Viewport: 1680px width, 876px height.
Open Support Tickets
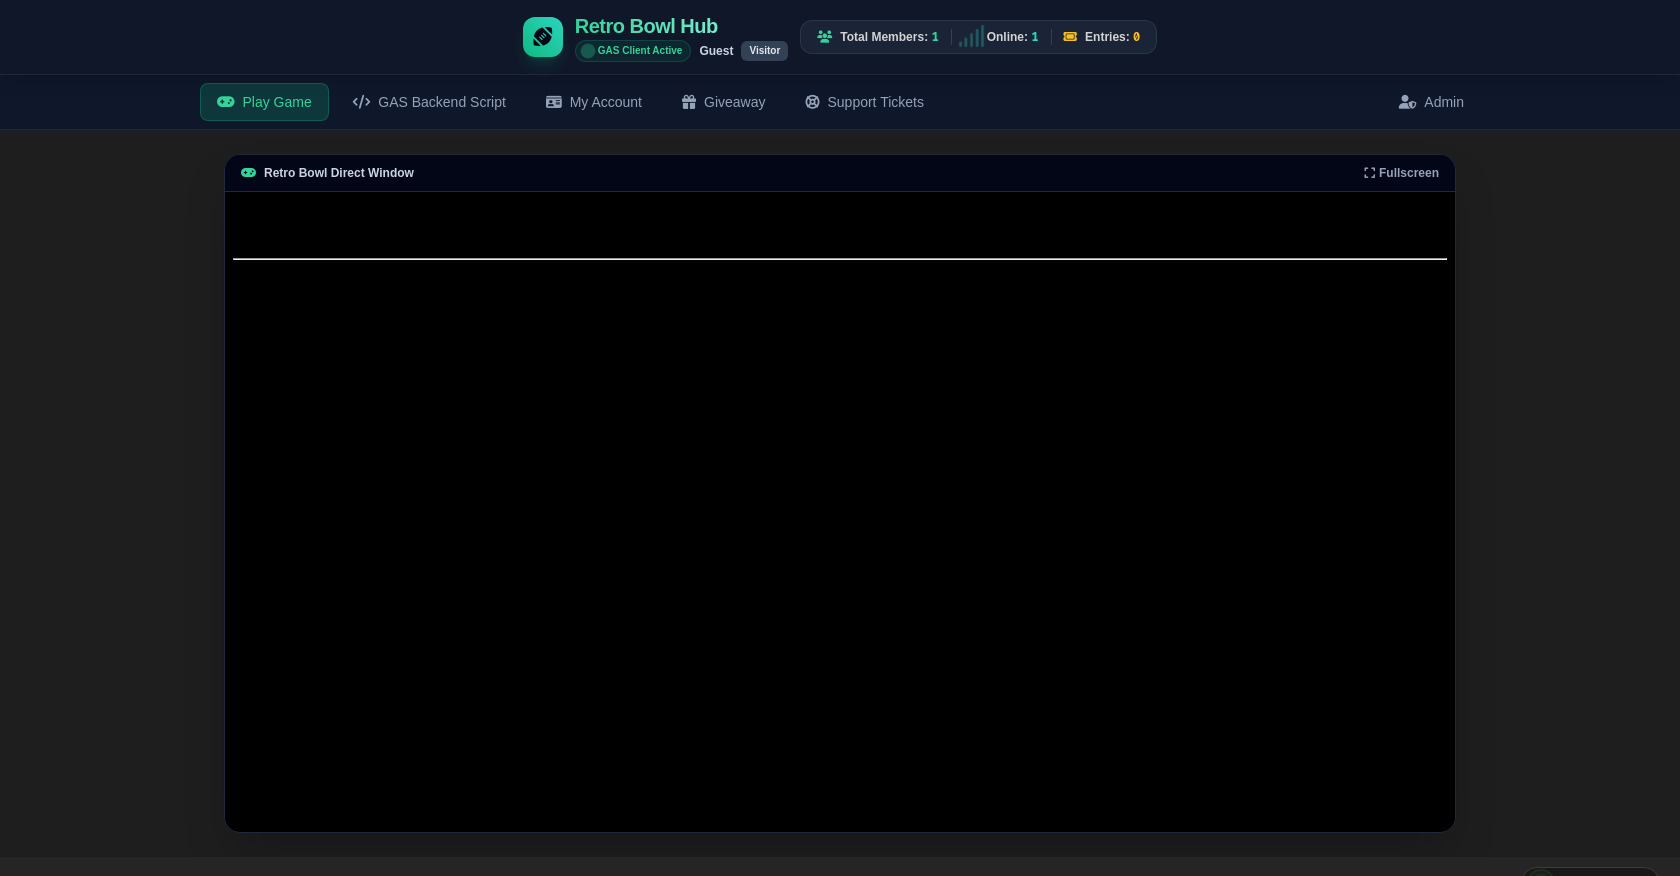864,102
